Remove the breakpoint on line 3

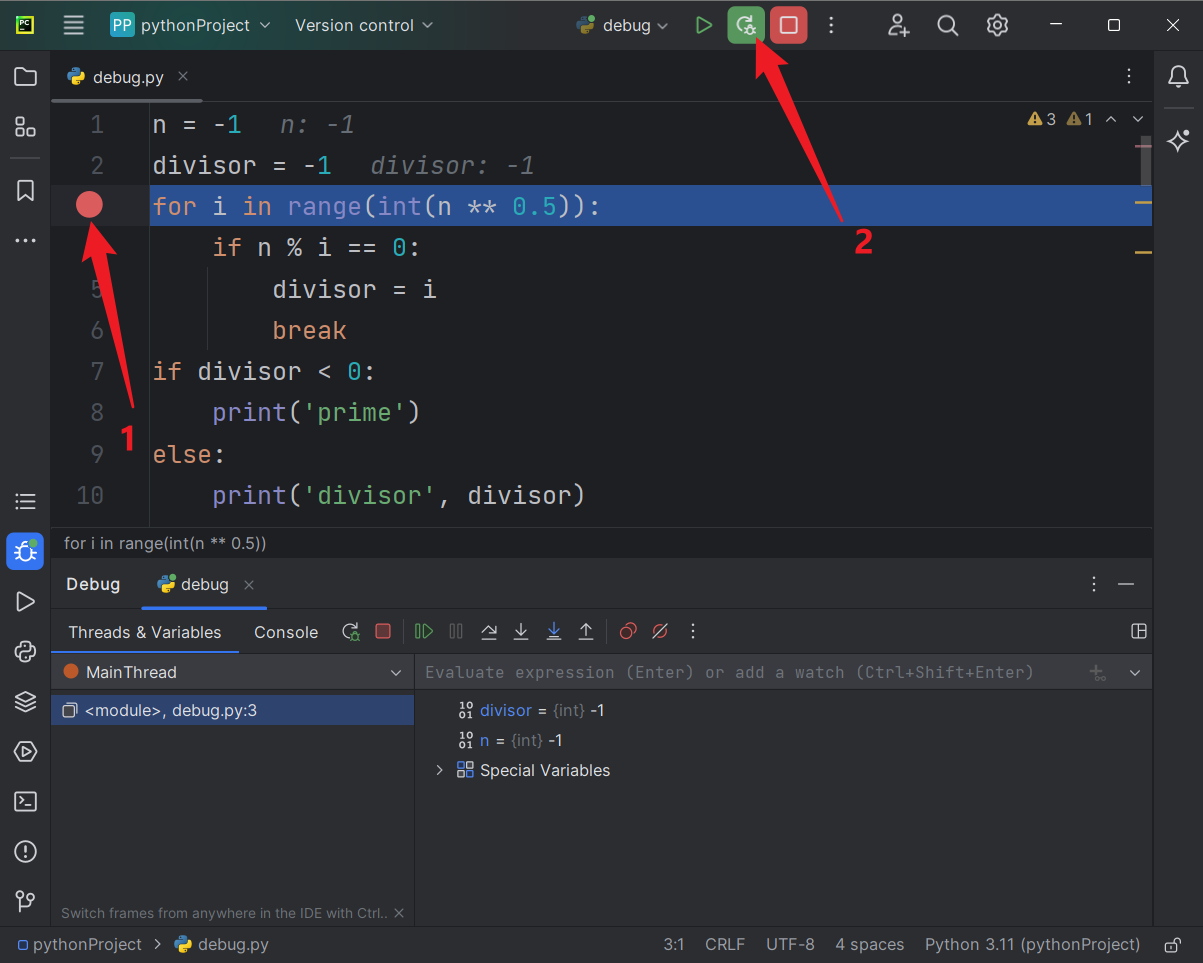click(x=90, y=205)
